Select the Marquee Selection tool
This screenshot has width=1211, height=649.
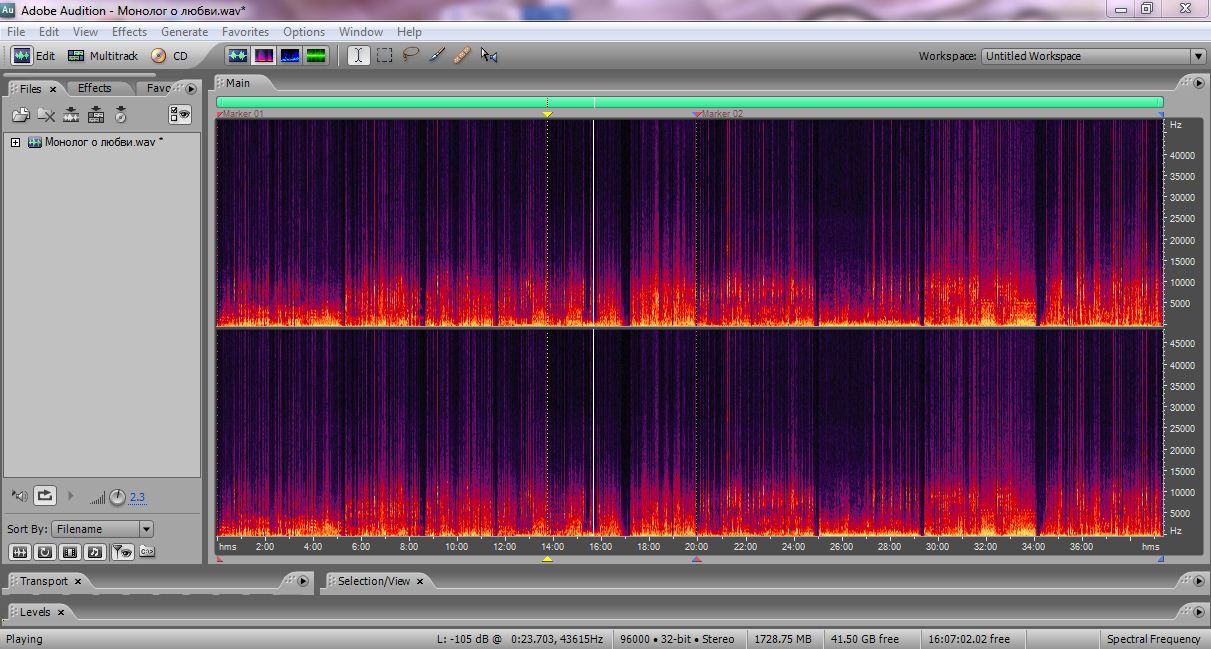tap(384, 56)
